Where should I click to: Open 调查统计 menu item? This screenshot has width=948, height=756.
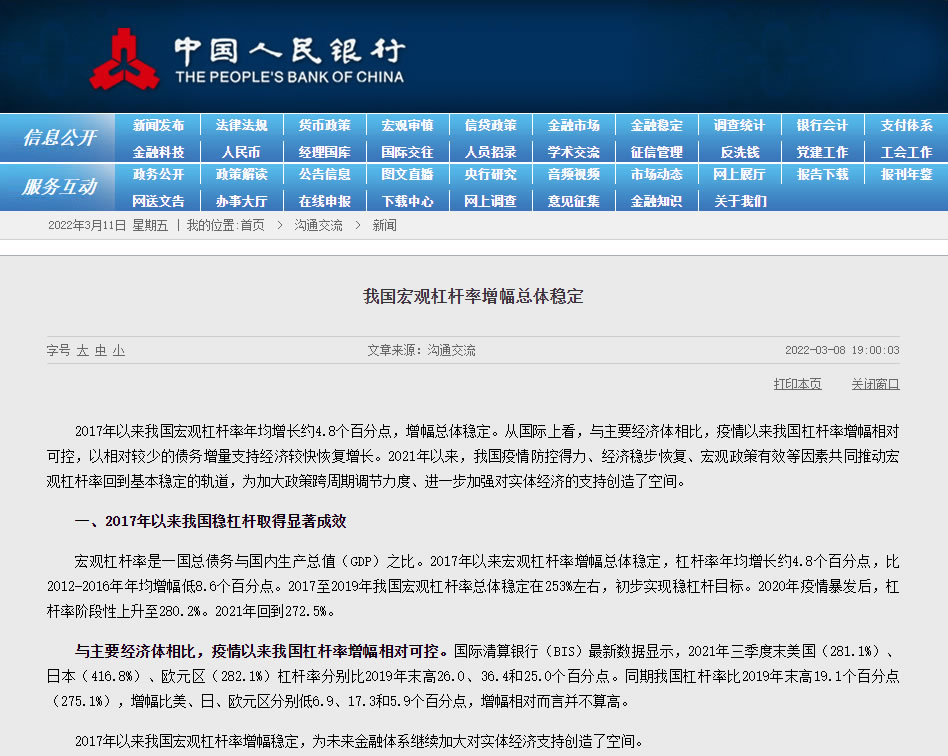click(739, 126)
